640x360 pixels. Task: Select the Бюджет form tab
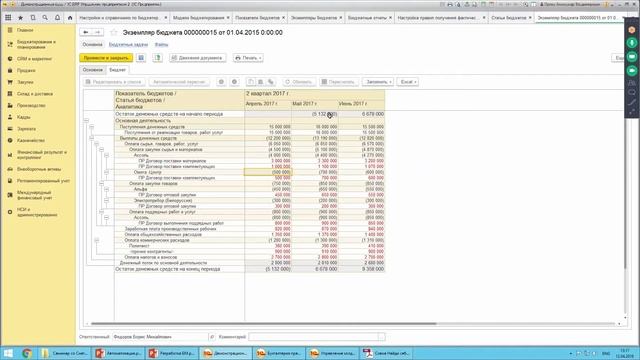coord(118,70)
